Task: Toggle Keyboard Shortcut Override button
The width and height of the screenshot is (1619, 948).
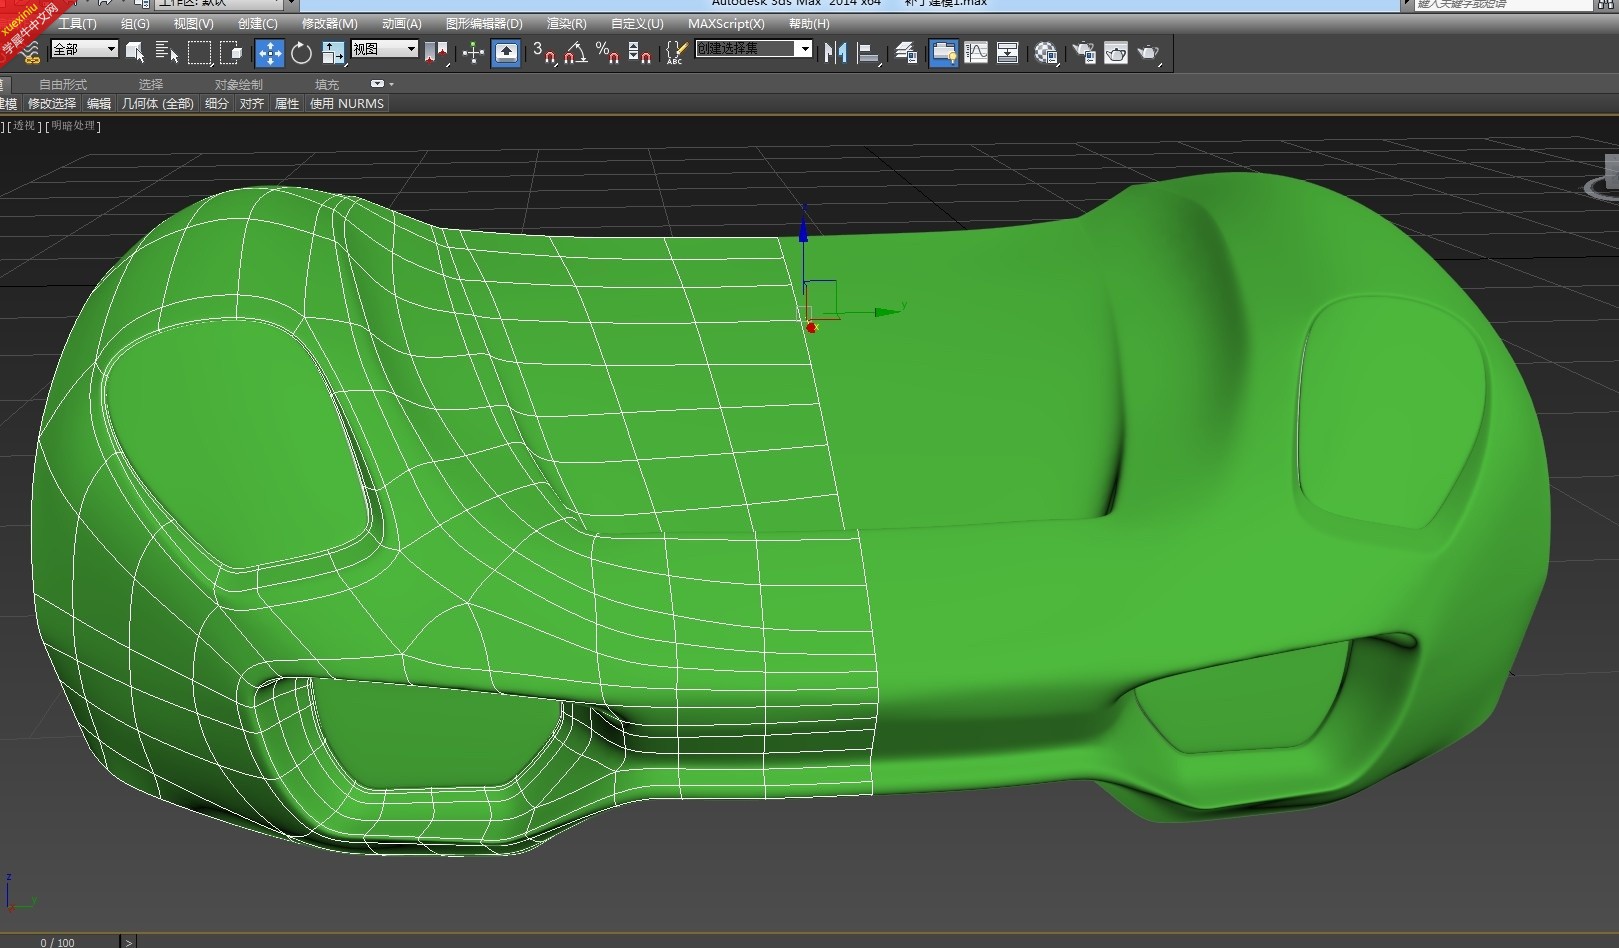Action: [x=506, y=53]
